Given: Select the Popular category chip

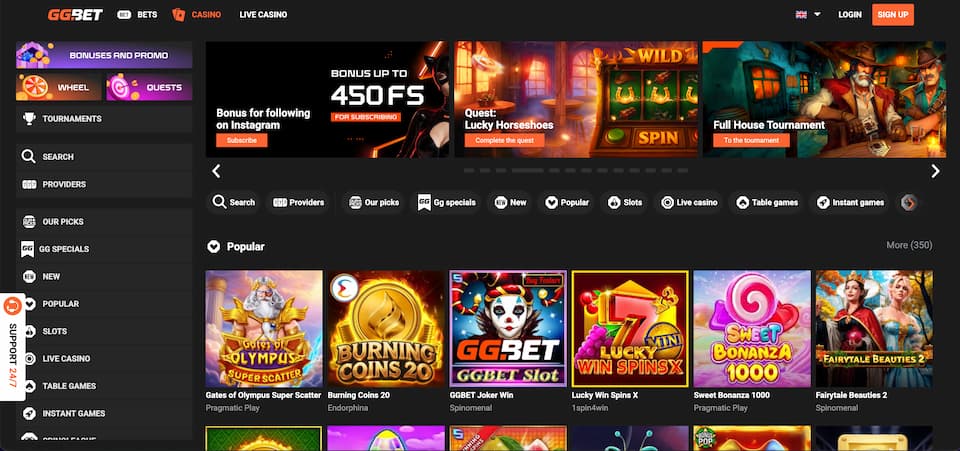Looking at the screenshot, I should click(567, 203).
